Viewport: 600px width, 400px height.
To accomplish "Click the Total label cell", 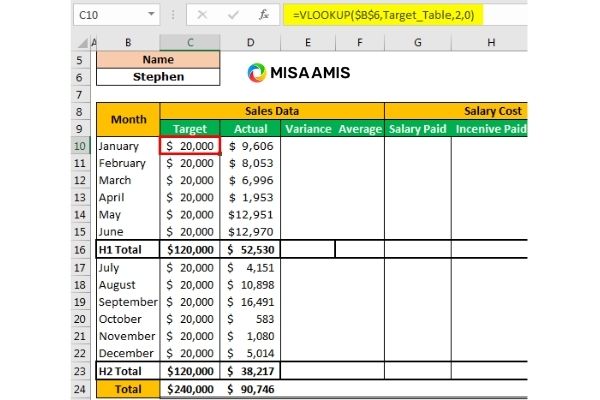I will pyautogui.click(x=128, y=389).
